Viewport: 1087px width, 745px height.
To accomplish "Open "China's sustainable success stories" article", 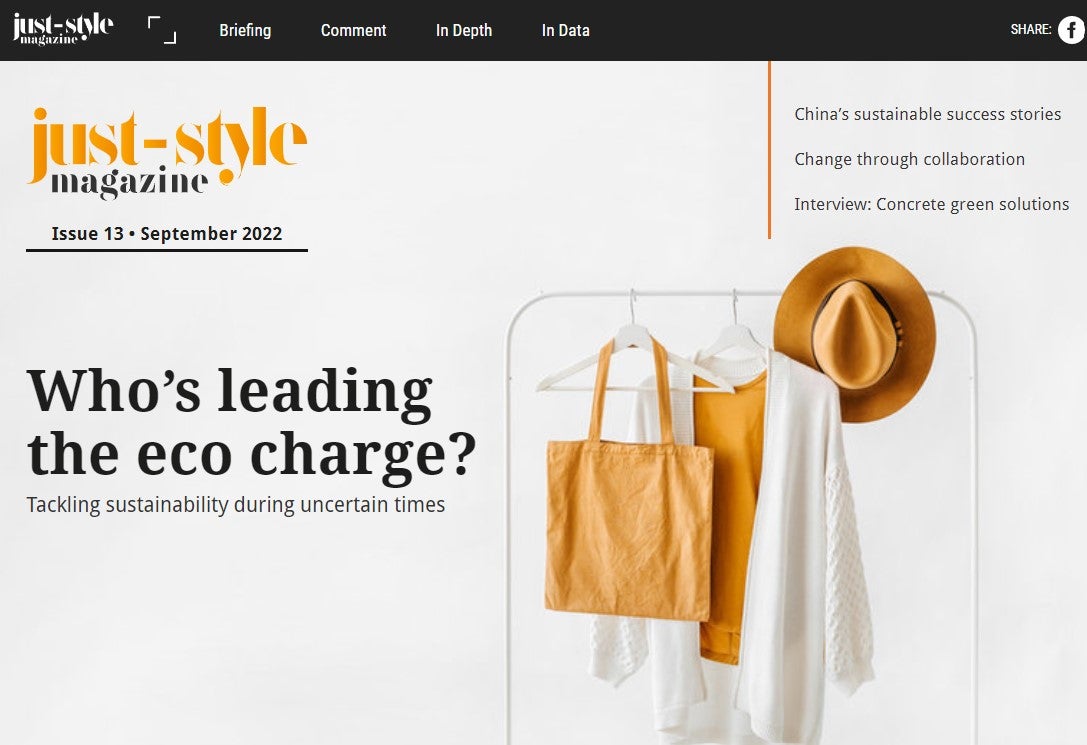I will point(928,114).
